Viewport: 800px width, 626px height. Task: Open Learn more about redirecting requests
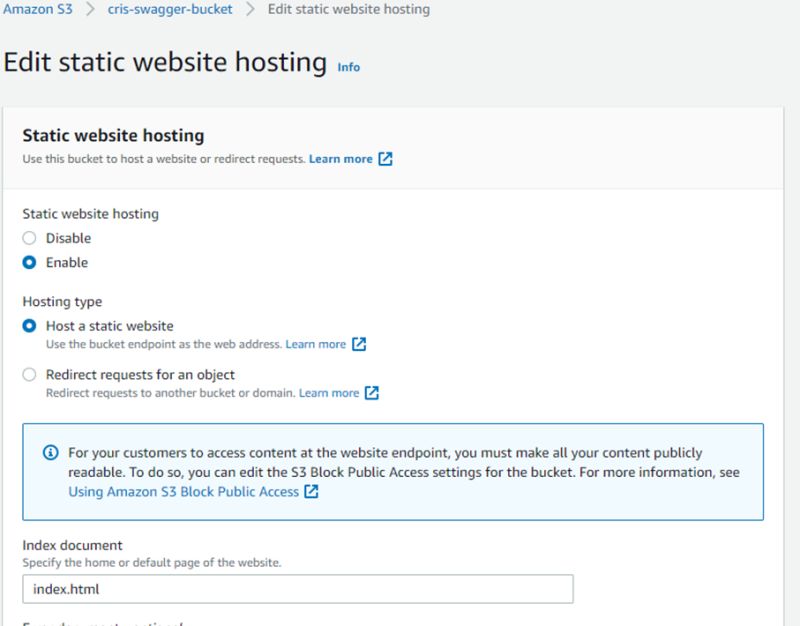point(329,393)
